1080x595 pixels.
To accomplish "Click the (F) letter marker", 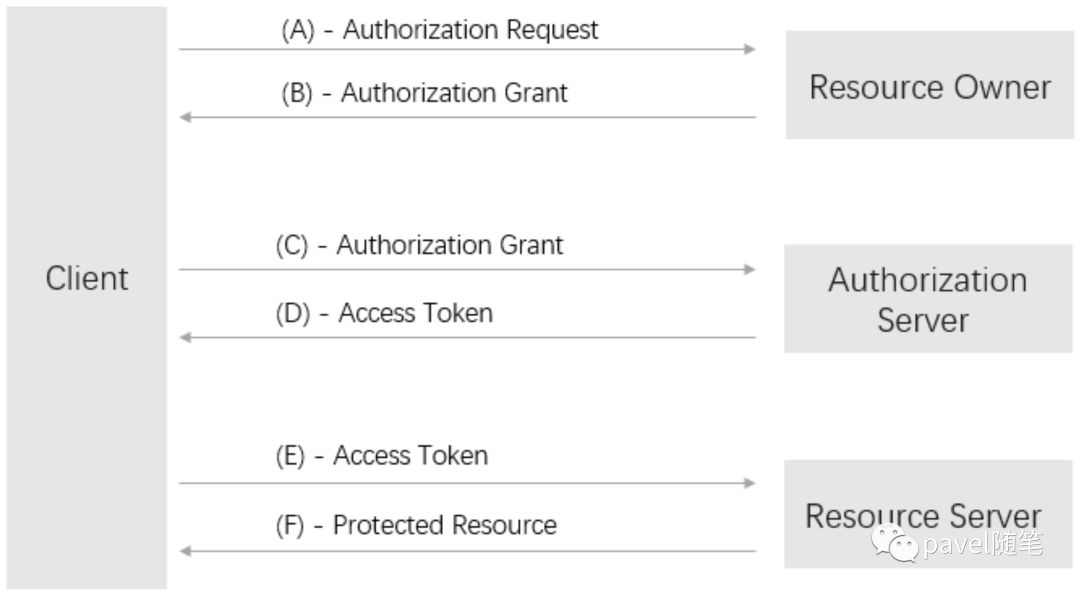I will pos(290,525).
